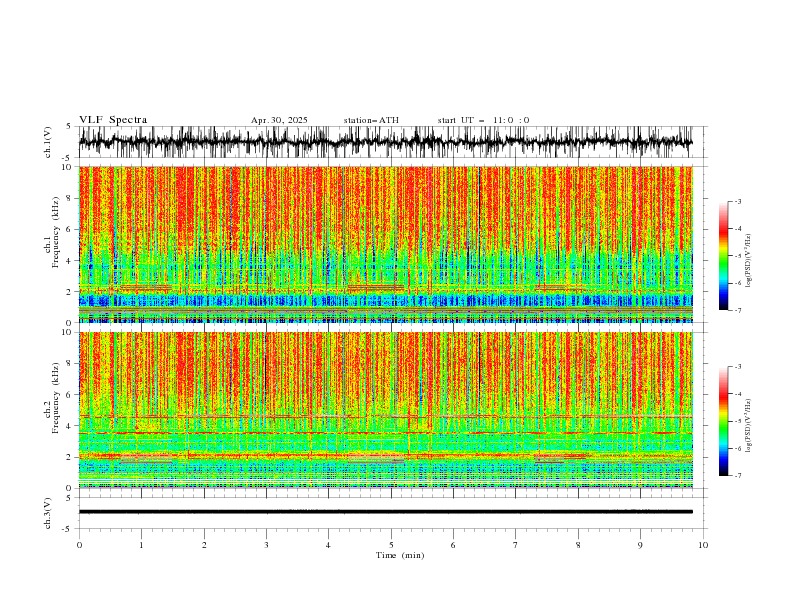Click the 'station=ATH' label
This screenshot has height=612, width=792.
(371, 120)
